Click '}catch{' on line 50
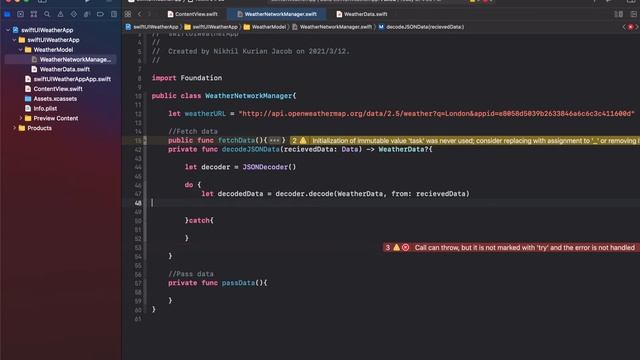 click(199, 220)
